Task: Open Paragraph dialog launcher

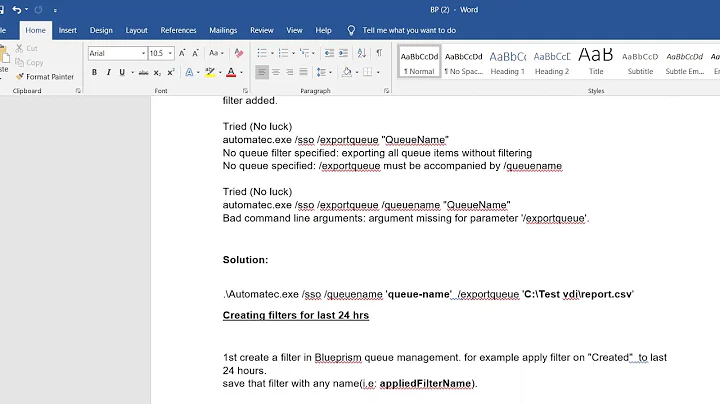Action: coord(387,91)
